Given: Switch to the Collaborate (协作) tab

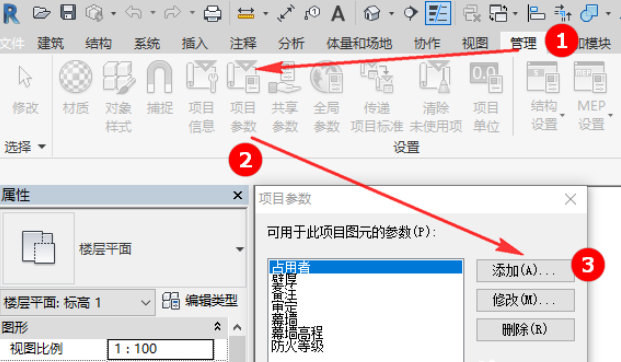Looking at the screenshot, I should click(427, 43).
